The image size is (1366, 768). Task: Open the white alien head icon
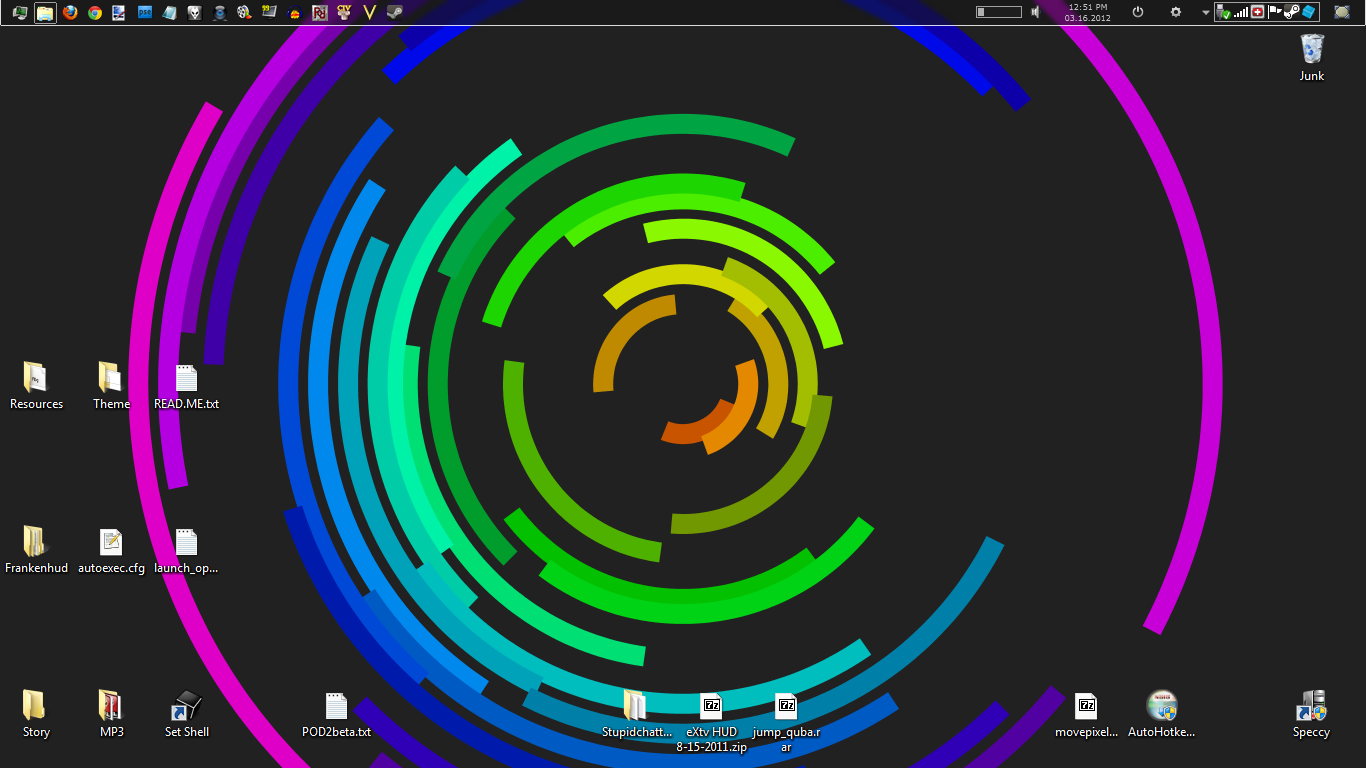pyautogui.click(x=195, y=13)
